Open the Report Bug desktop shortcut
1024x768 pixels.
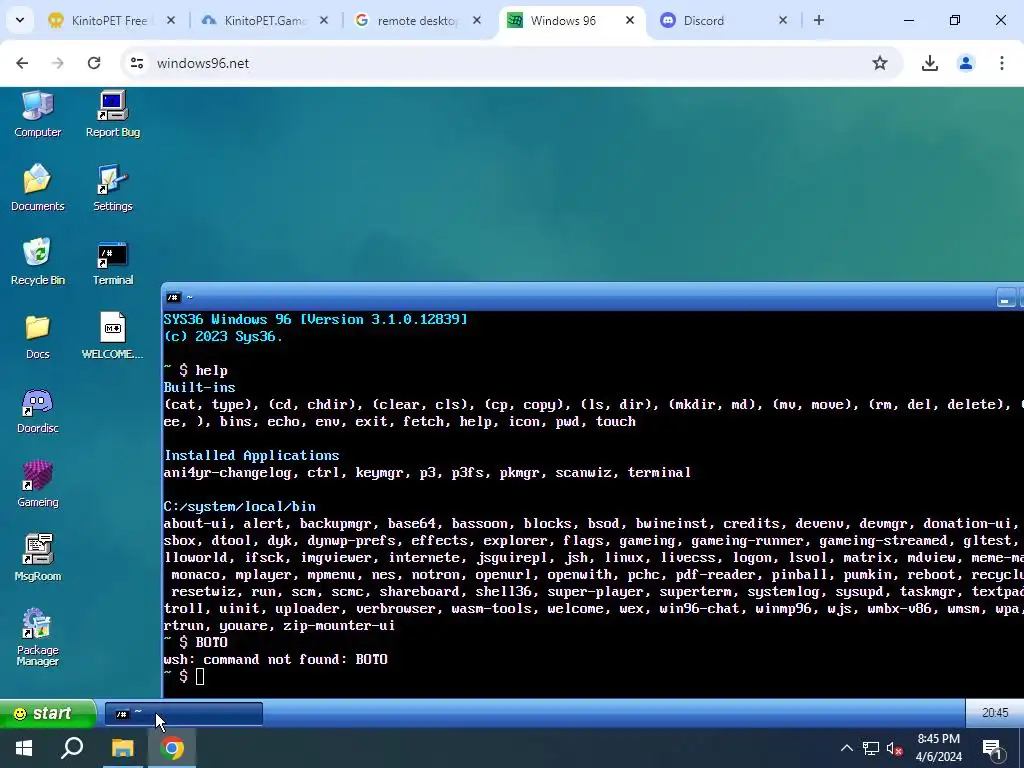[112, 112]
